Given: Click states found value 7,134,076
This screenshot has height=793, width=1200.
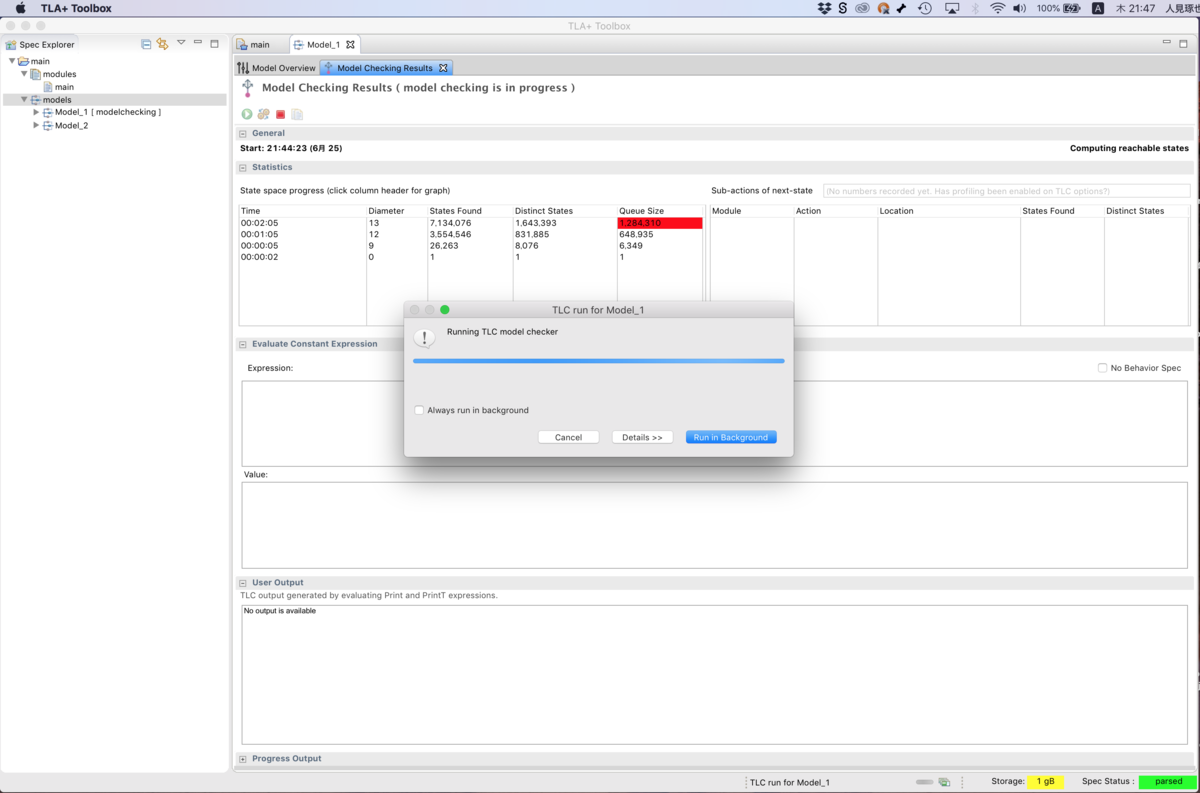Looking at the screenshot, I should [x=450, y=223].
